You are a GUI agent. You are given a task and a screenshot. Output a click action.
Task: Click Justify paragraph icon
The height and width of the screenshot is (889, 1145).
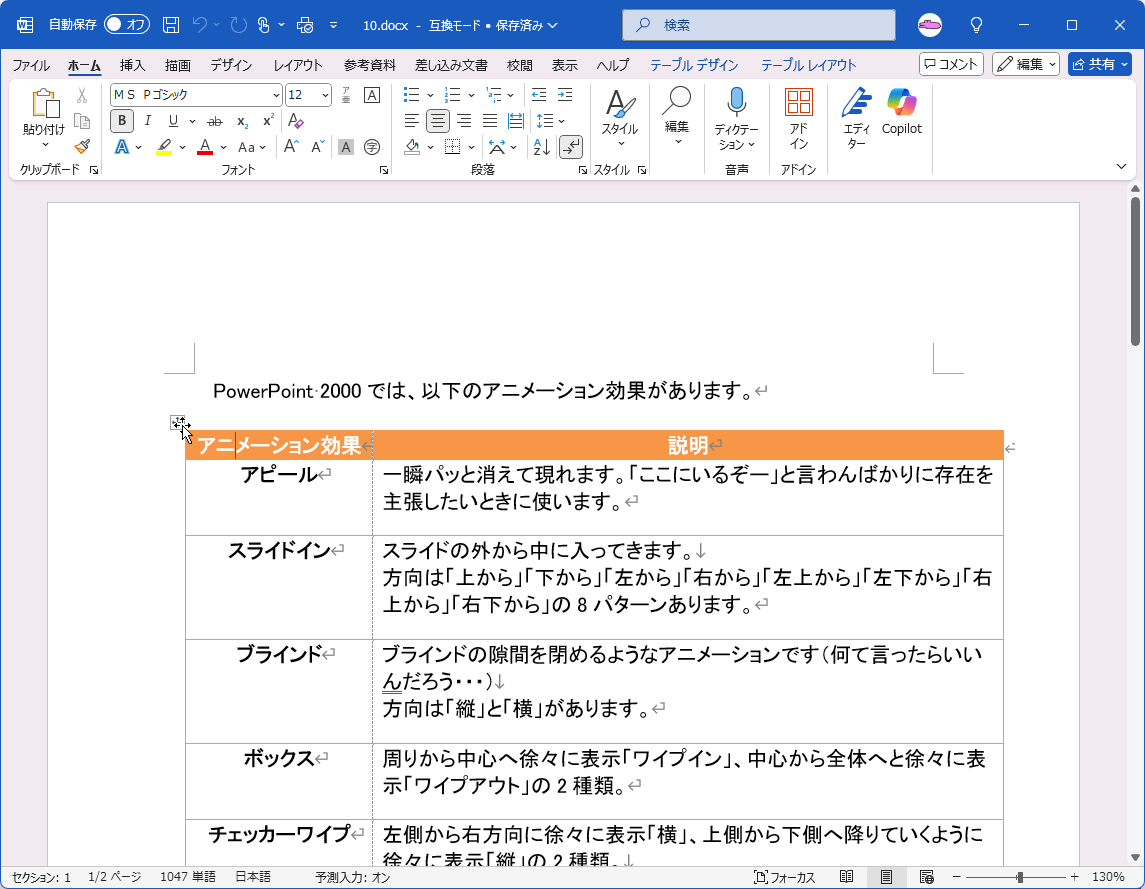click(490, 121)
